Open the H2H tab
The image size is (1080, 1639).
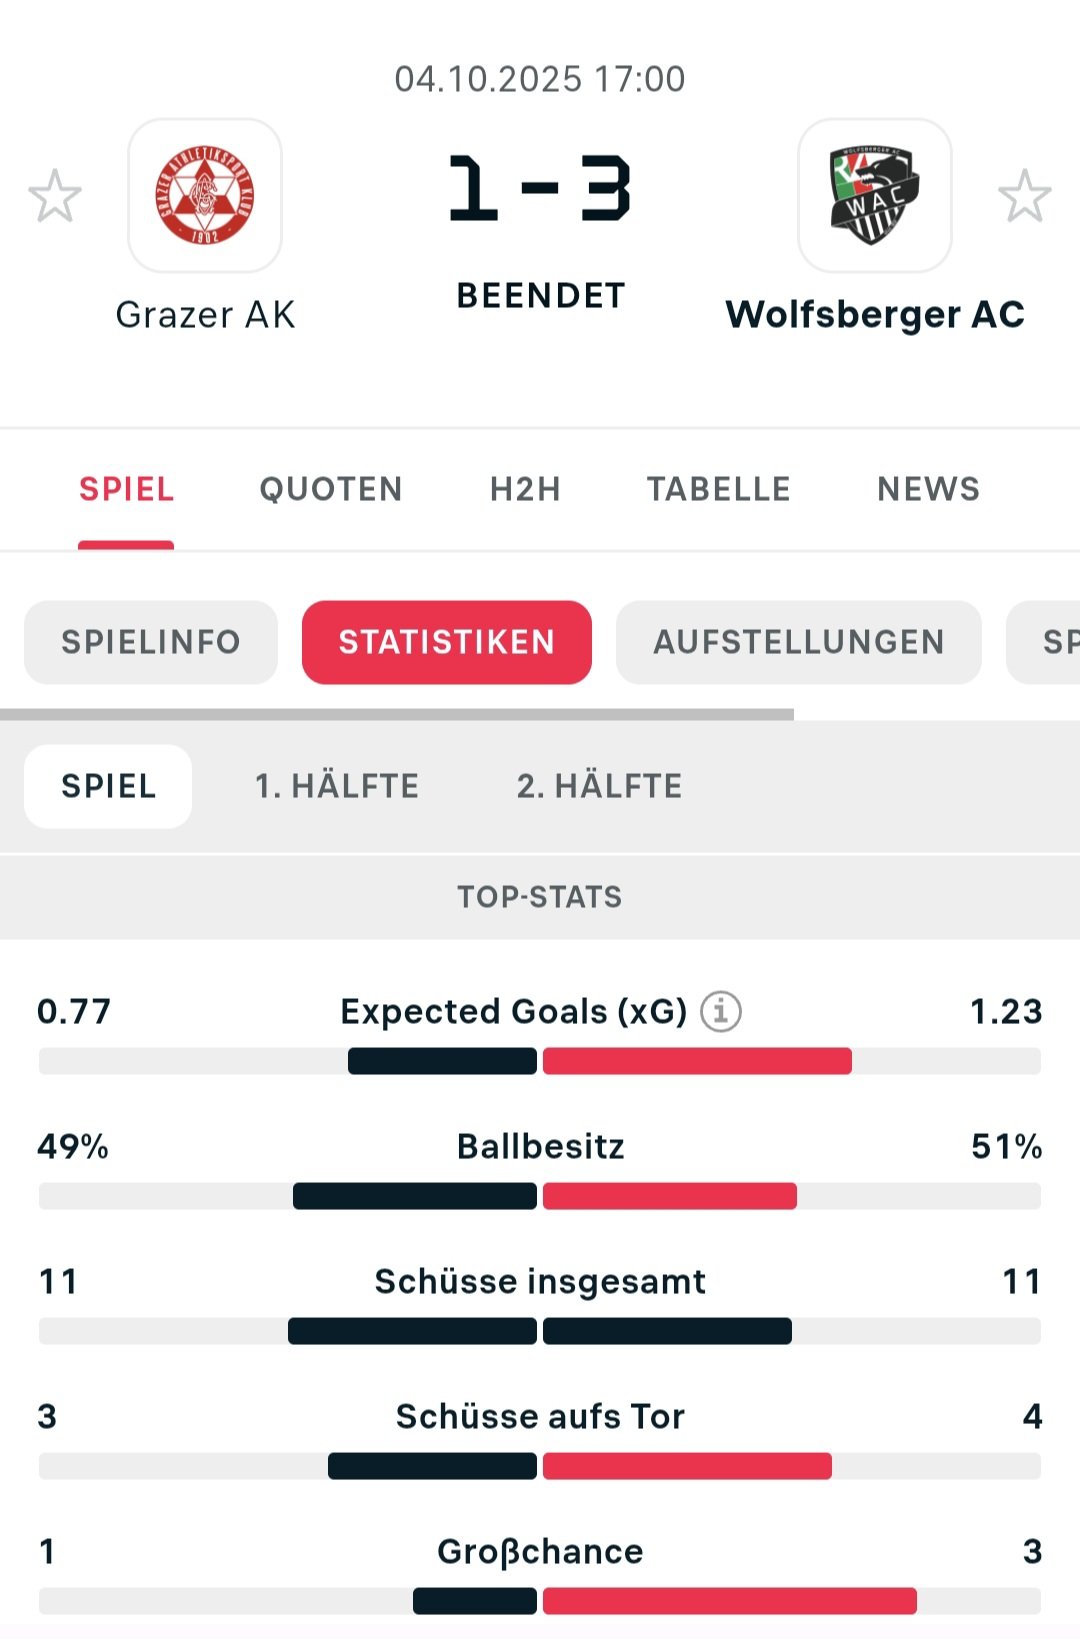(525, 489)
